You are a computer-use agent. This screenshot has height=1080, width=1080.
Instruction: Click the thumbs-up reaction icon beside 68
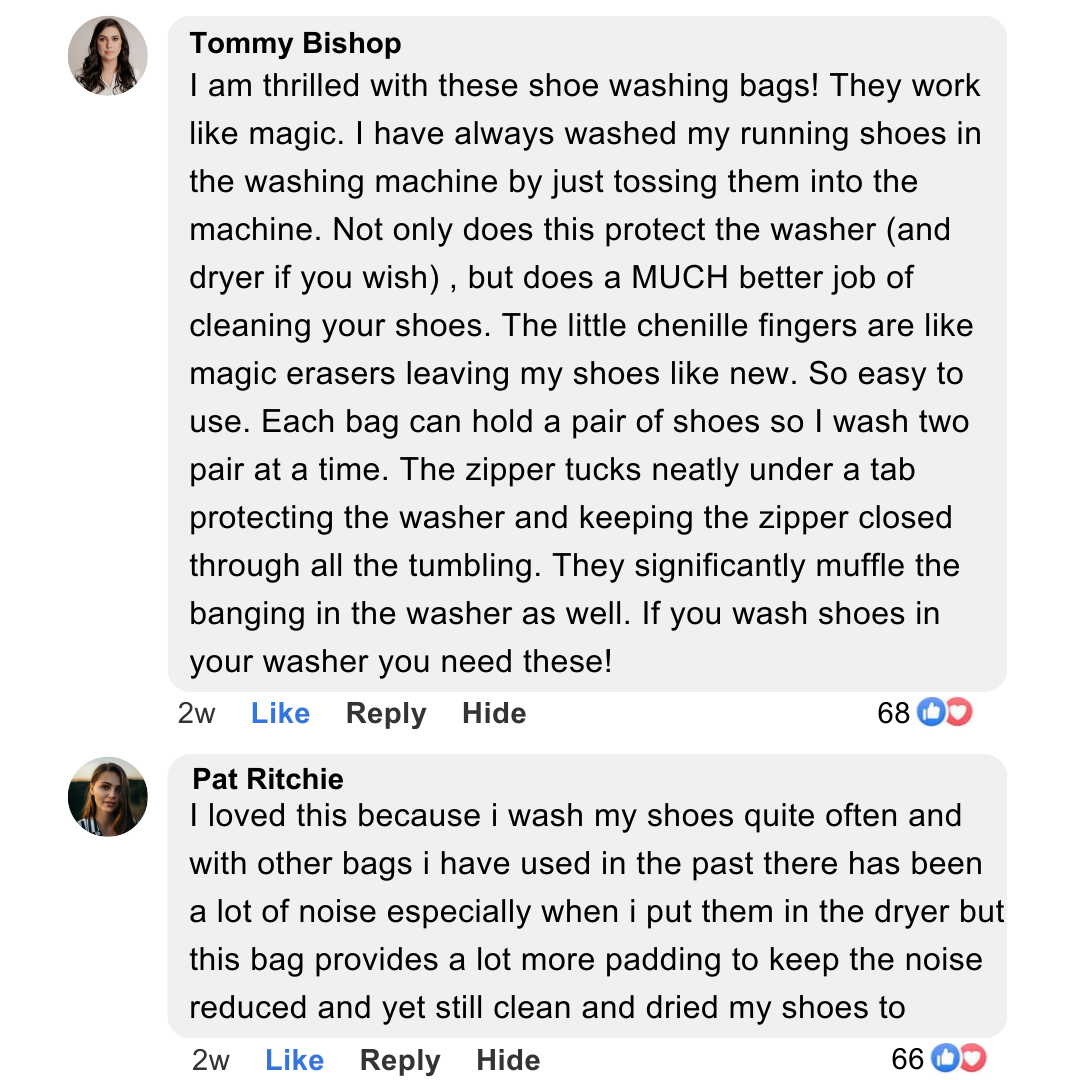[930, 712]
